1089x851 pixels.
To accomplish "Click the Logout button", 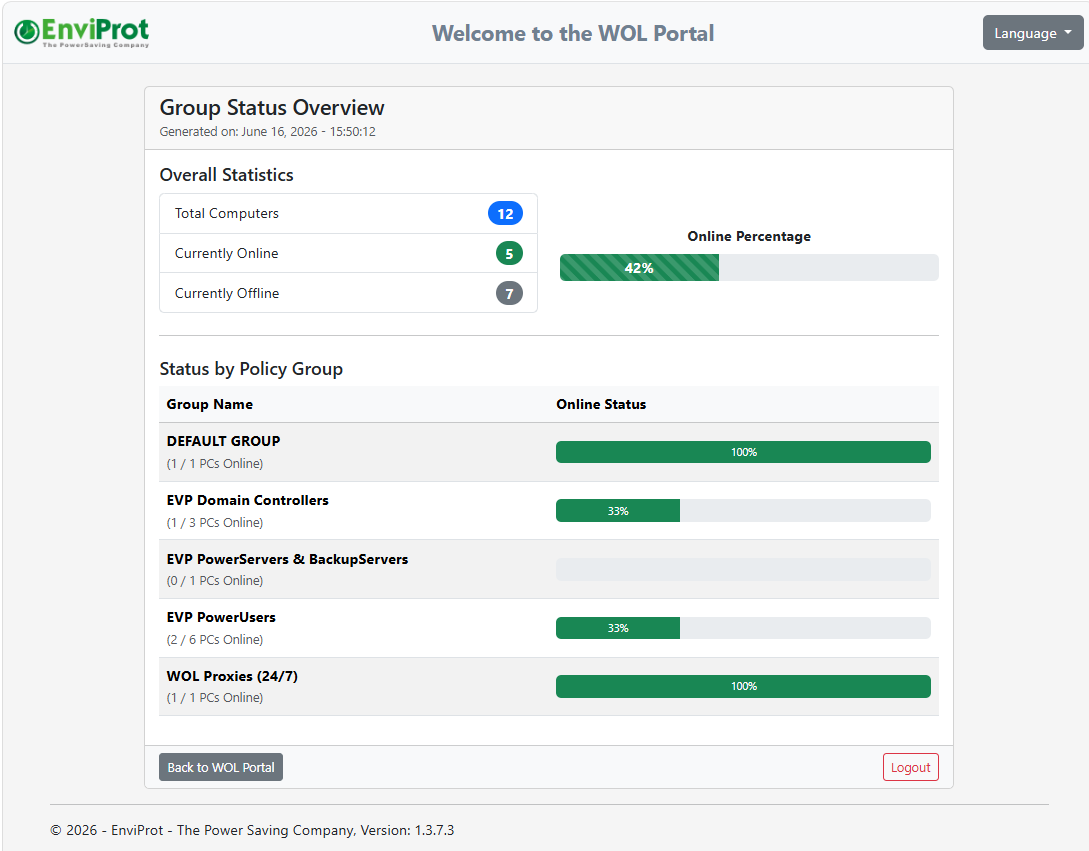I will pos(911,767).
